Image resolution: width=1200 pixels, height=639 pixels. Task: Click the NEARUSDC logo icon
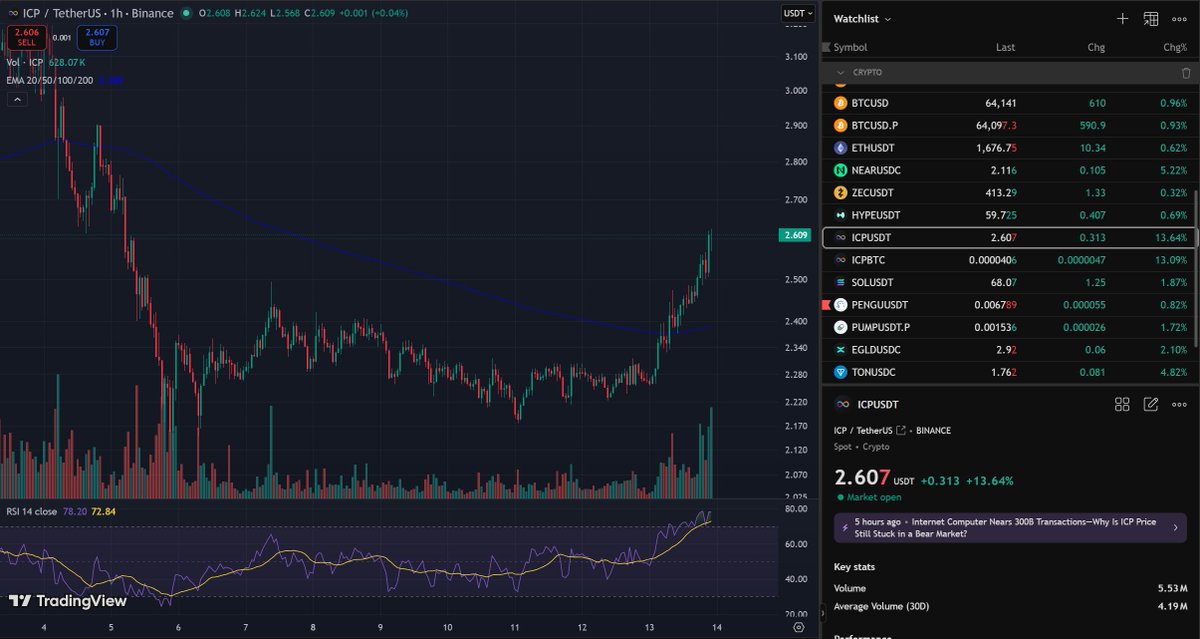[x=841, y=170]
